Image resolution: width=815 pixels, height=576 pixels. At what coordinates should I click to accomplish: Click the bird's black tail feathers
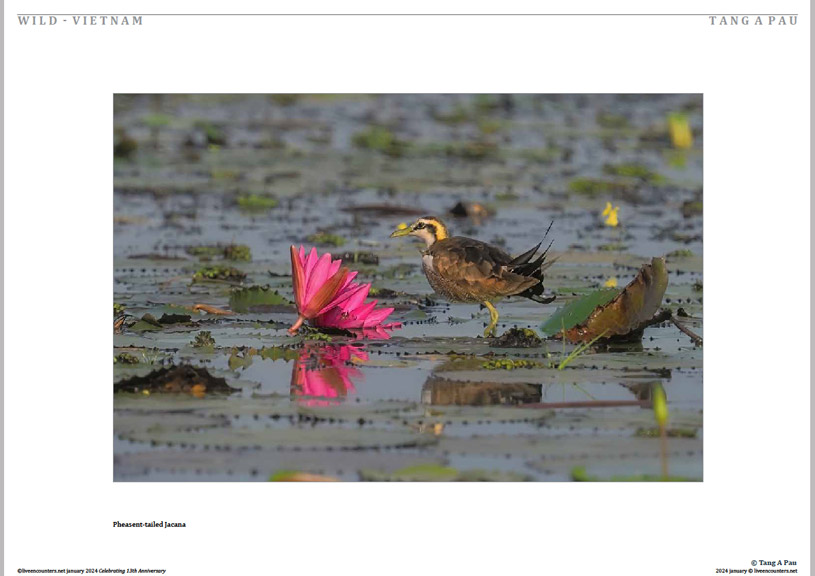point(533,265)
